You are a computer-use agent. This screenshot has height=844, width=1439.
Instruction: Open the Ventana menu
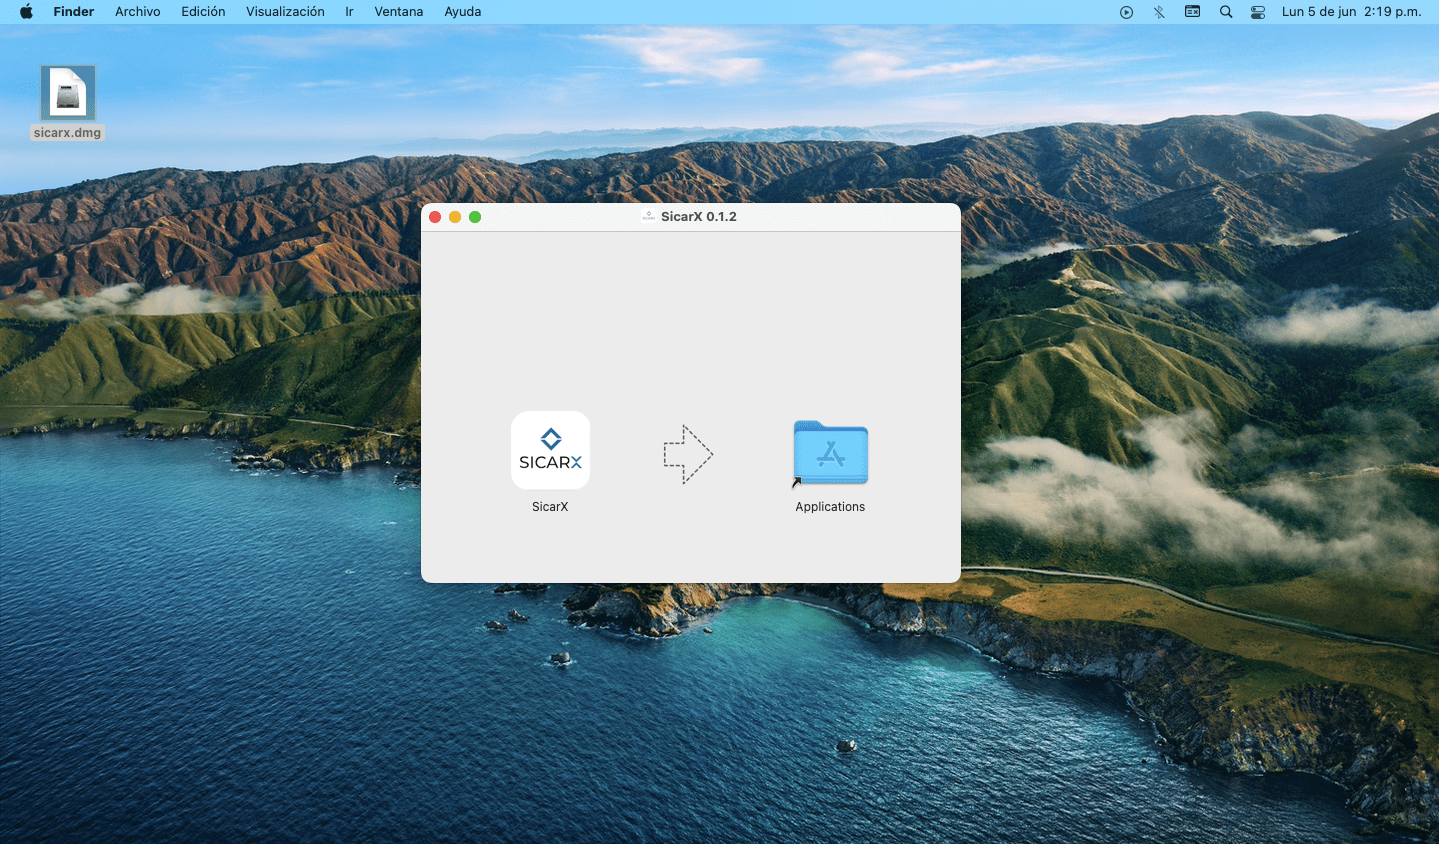point(398,11)
